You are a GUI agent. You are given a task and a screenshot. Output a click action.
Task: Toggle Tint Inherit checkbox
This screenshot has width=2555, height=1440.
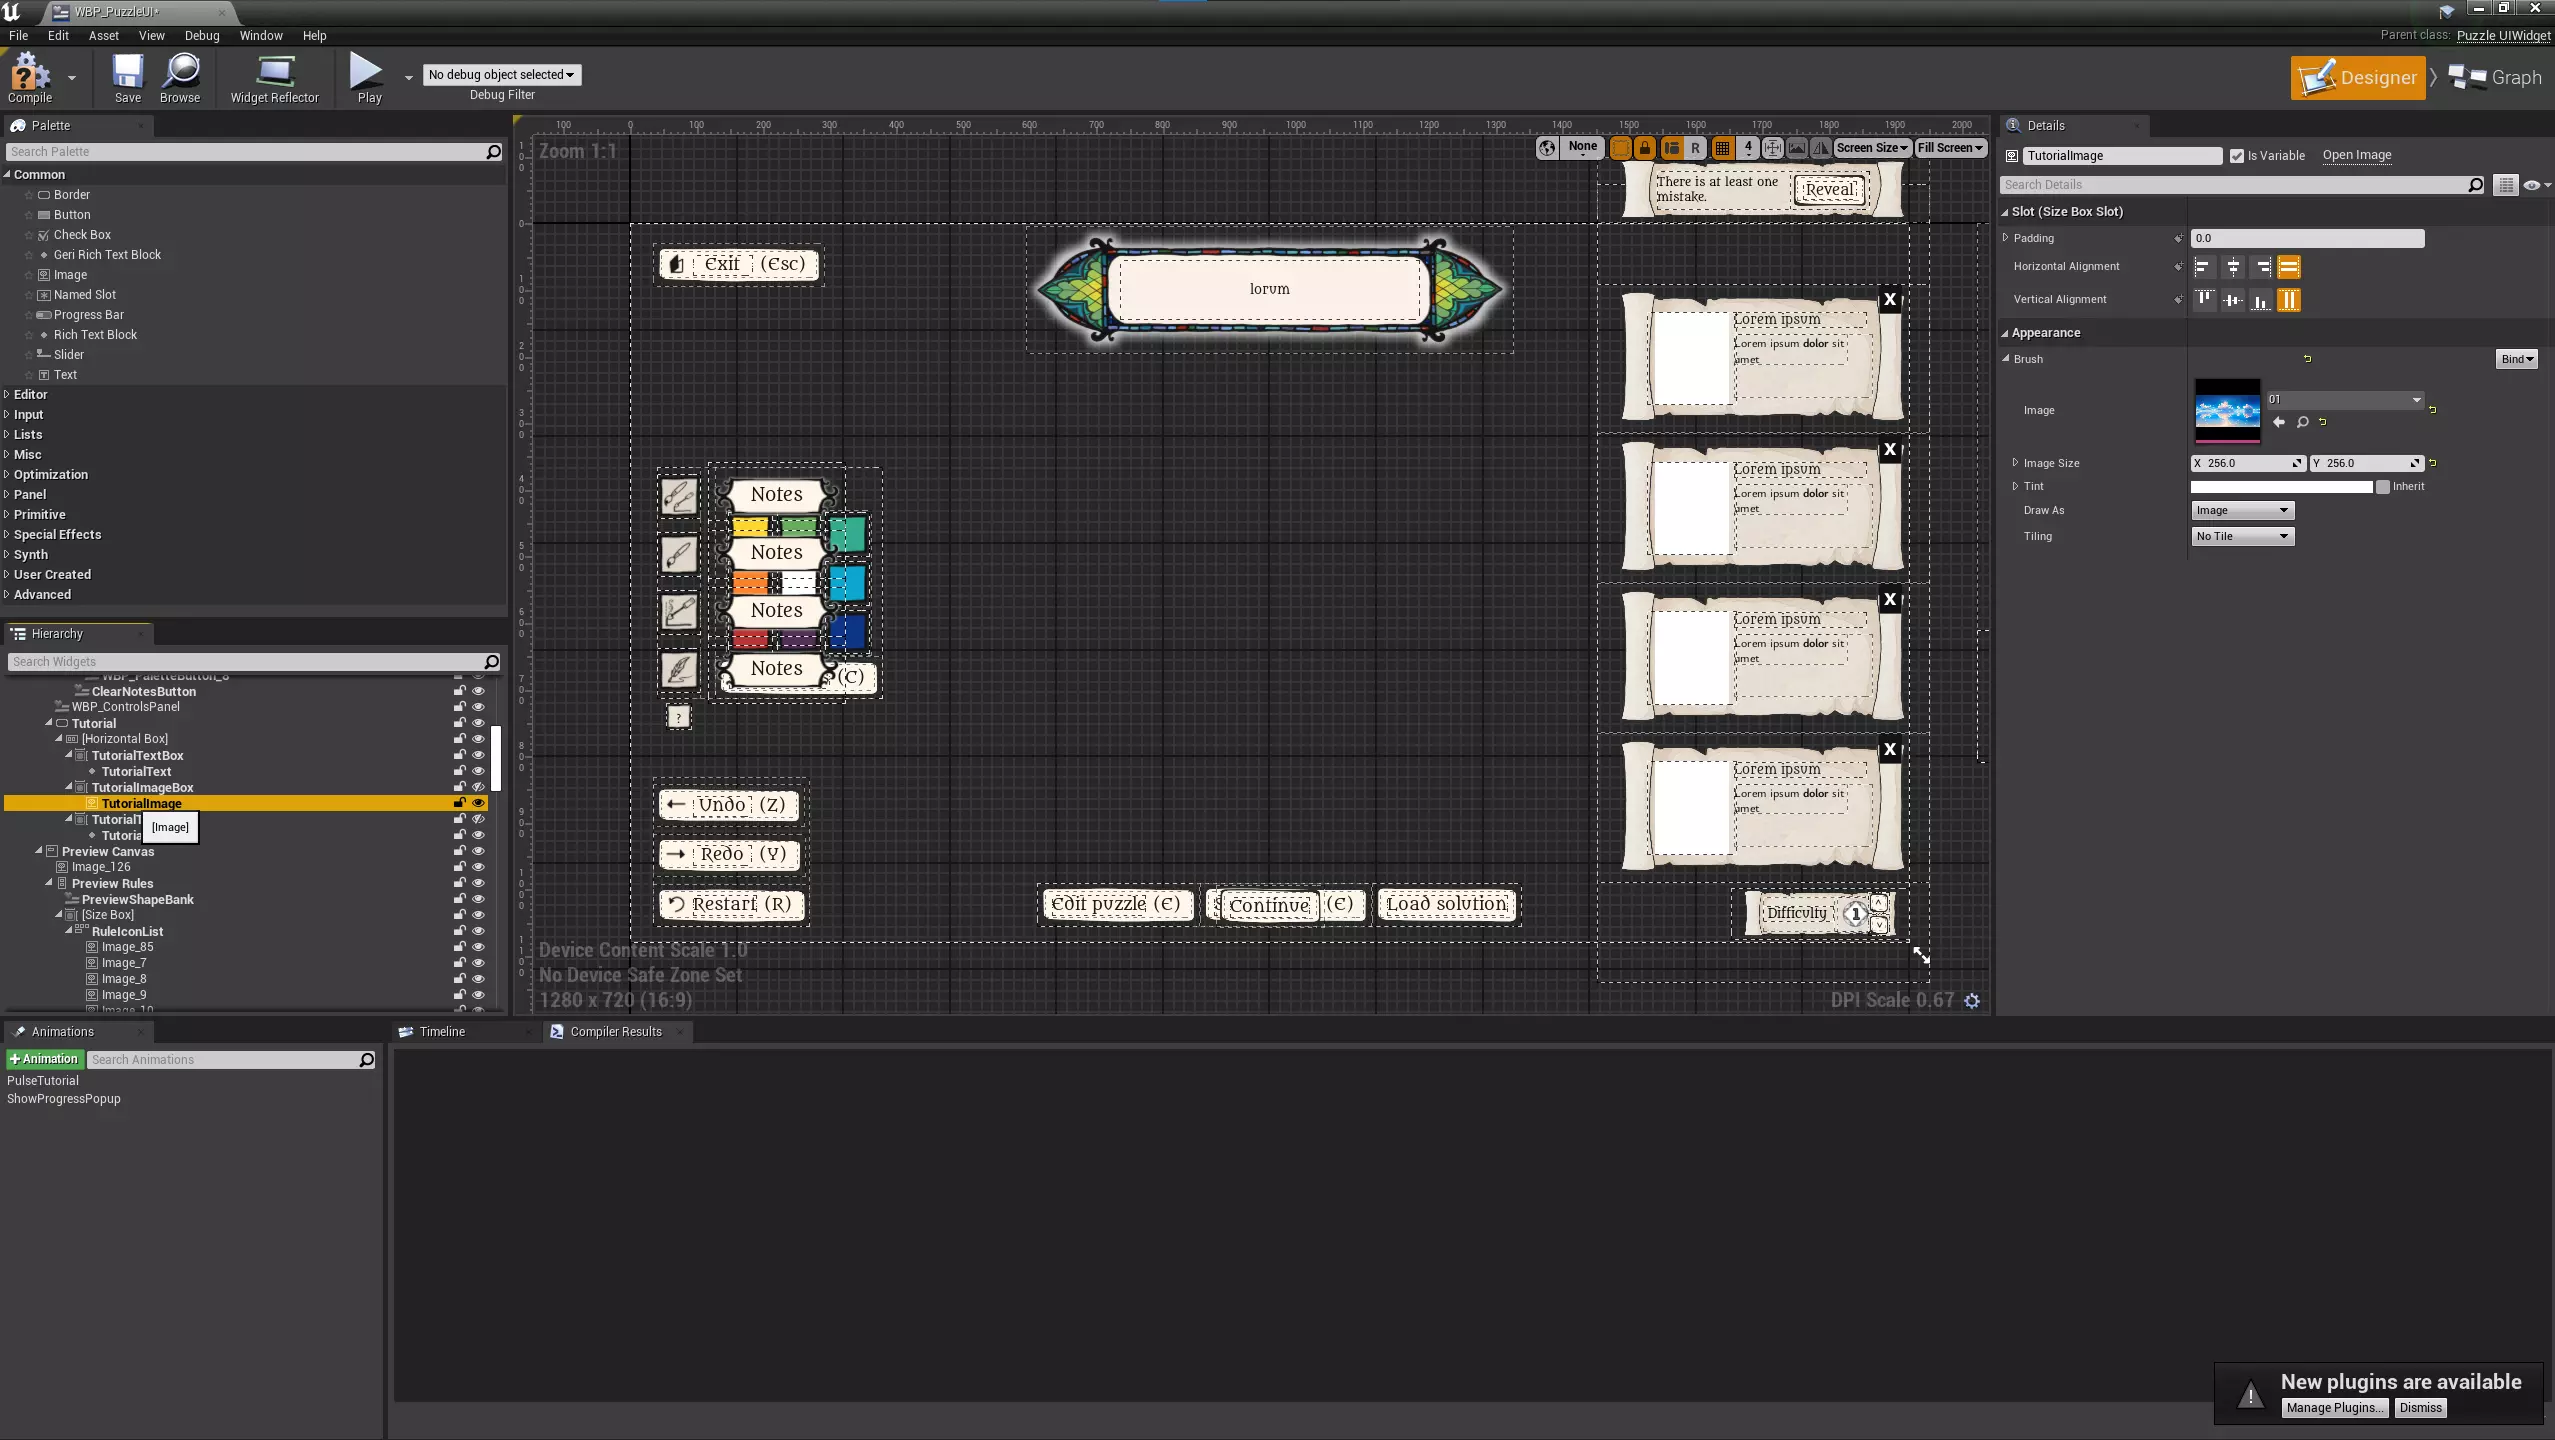(x=2383, y=487)
